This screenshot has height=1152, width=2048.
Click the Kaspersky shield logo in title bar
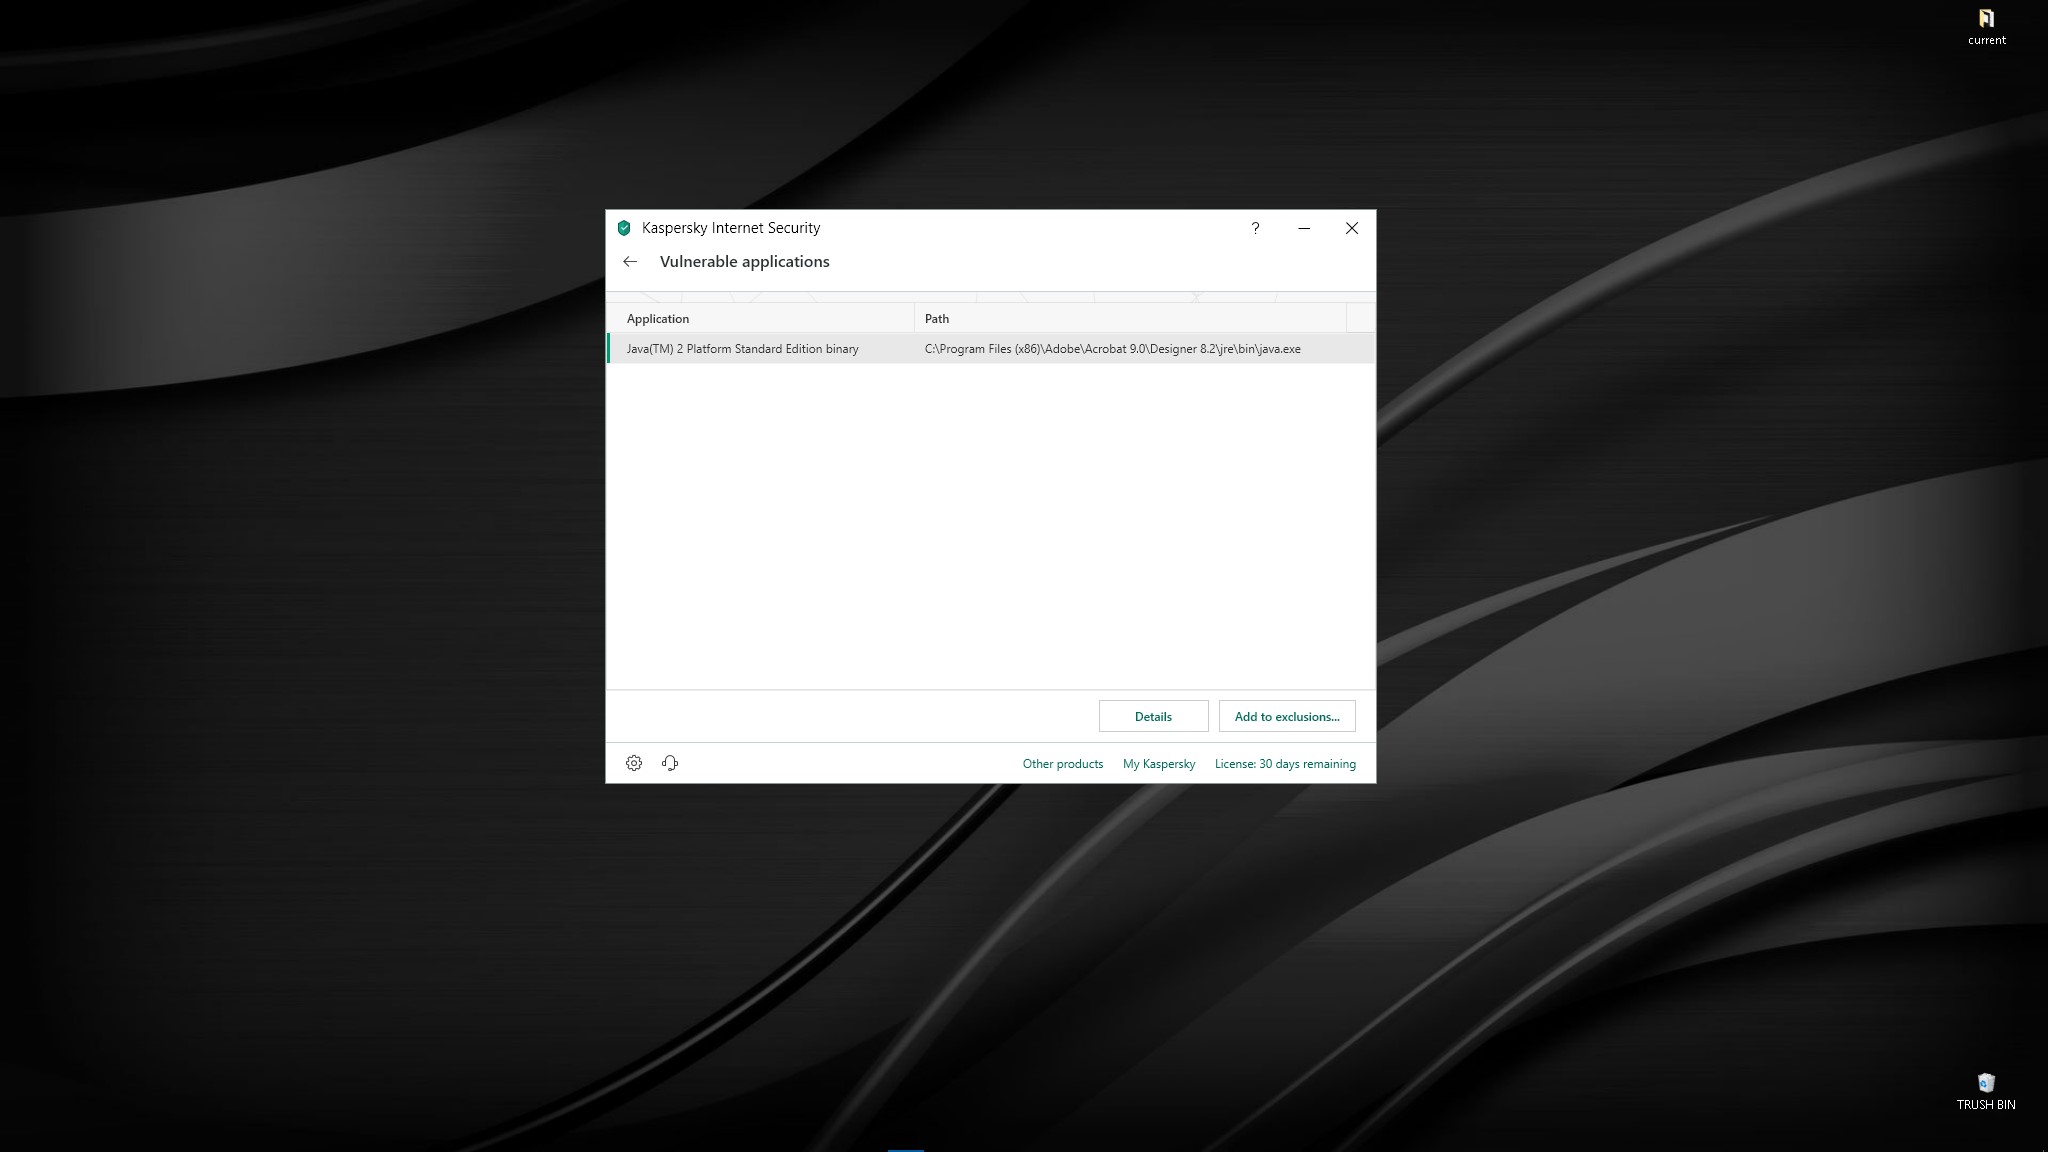click(x=624, y=228)
